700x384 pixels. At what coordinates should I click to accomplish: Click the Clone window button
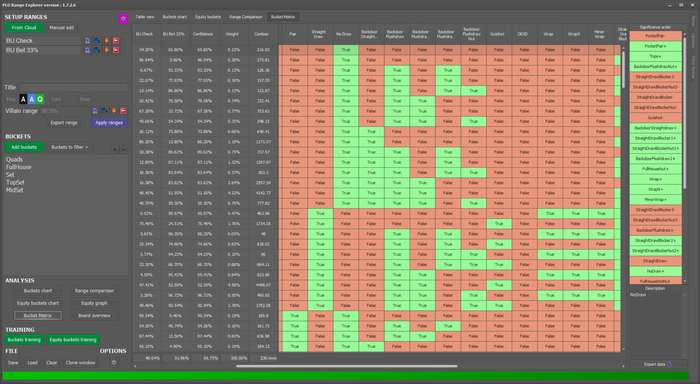tap(80, 363)
